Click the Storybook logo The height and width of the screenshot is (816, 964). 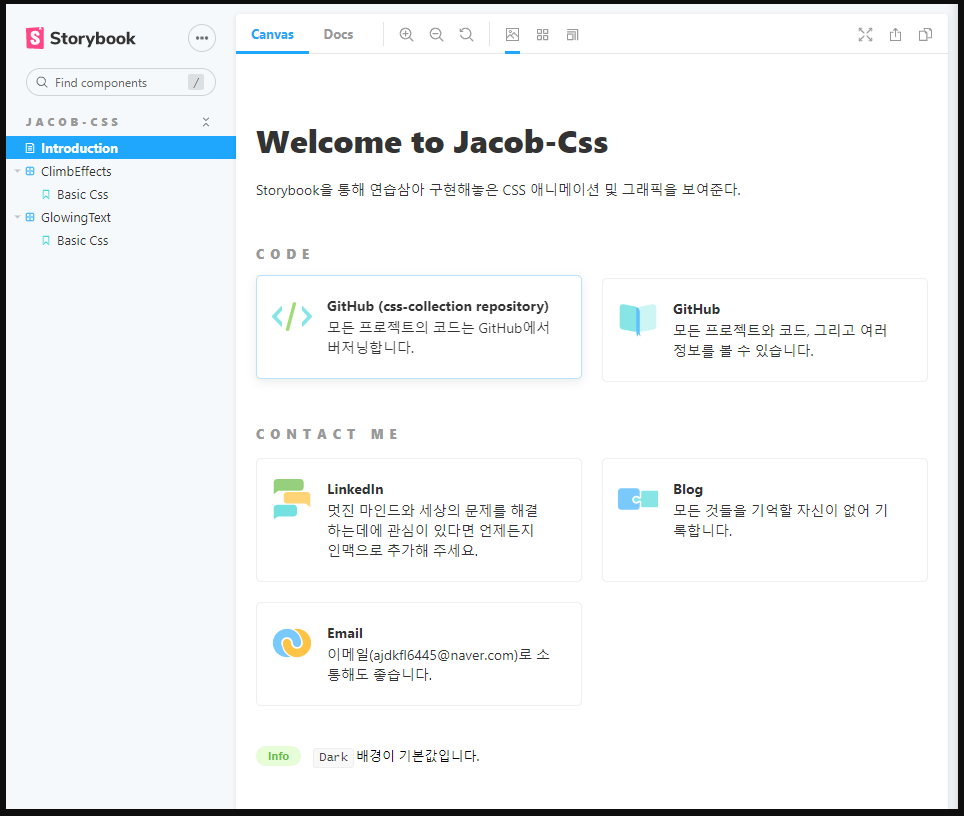point(81,38)
